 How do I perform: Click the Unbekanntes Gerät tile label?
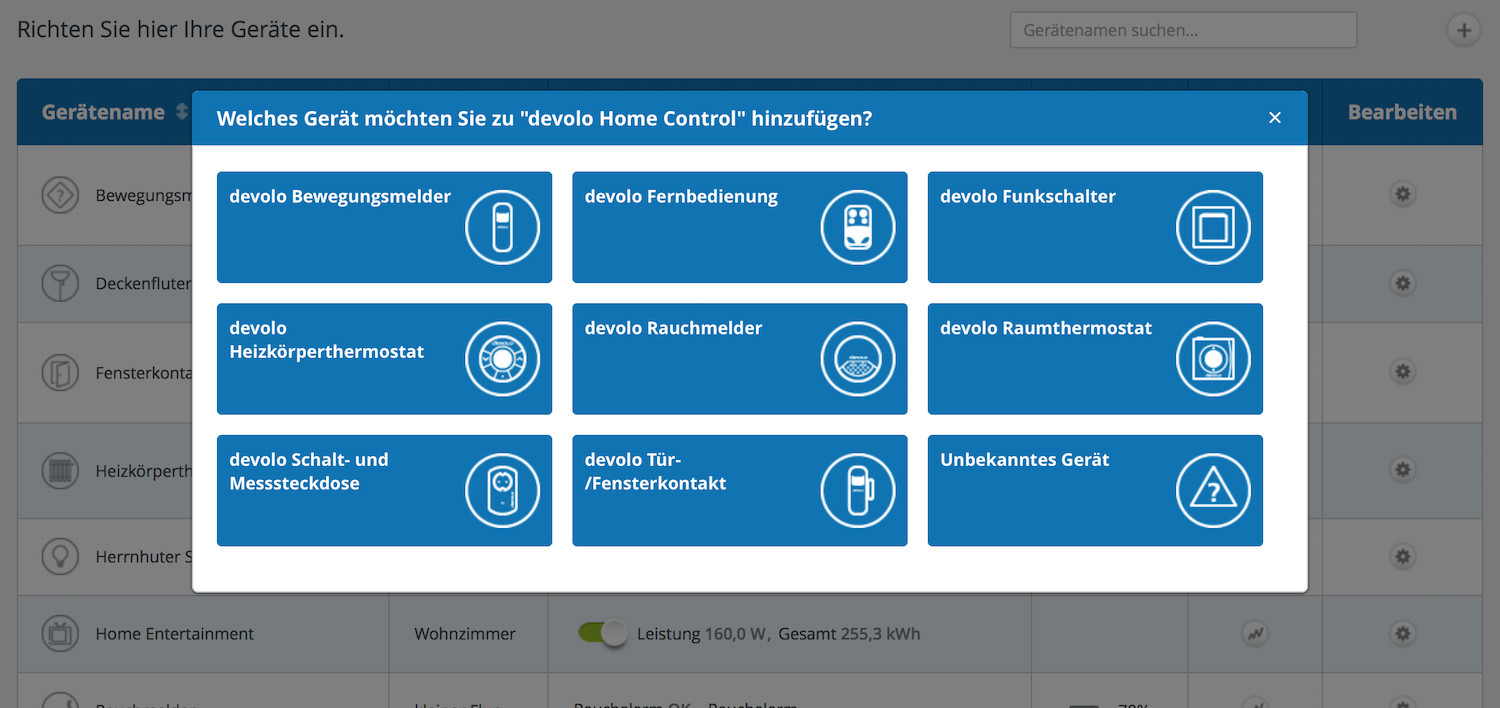point(1025,460)
